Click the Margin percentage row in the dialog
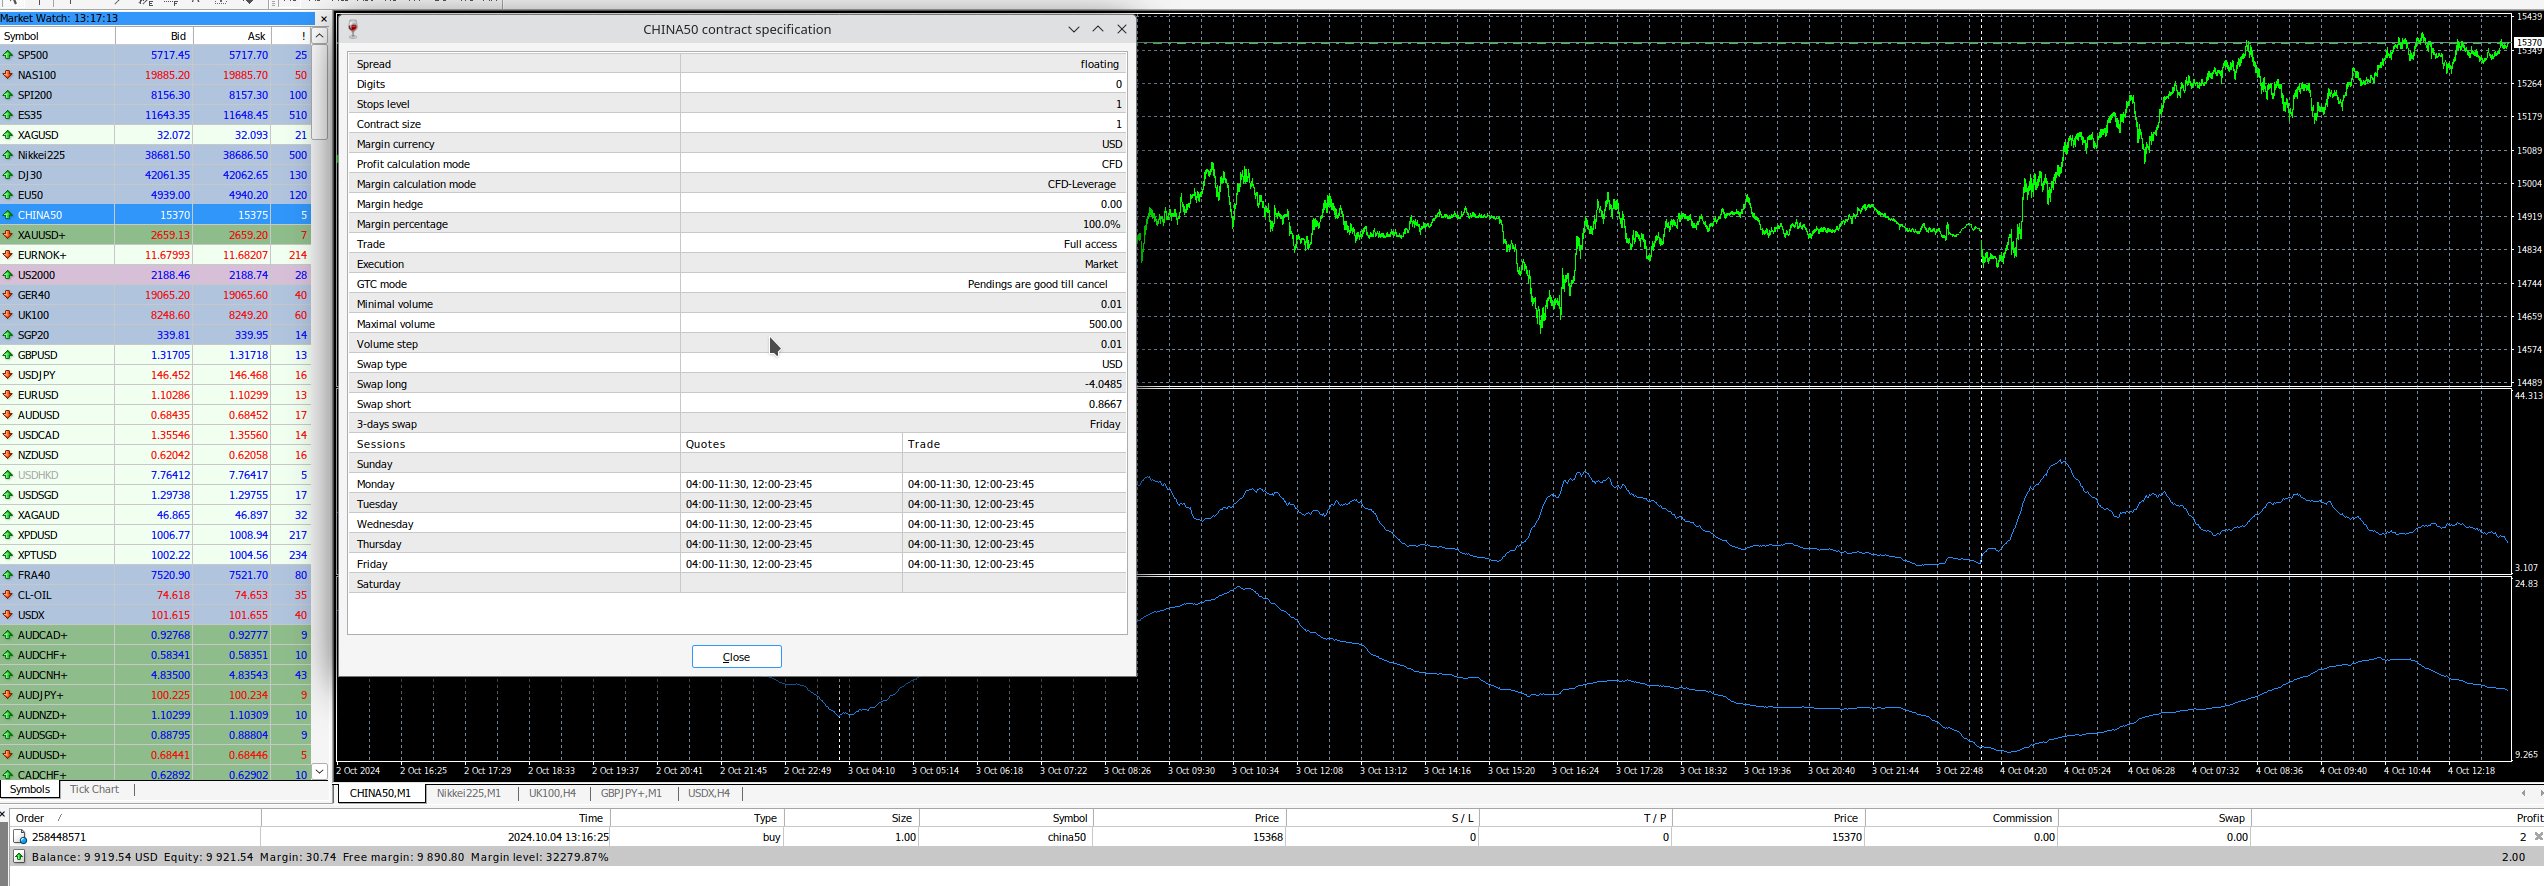 (738, 224)
